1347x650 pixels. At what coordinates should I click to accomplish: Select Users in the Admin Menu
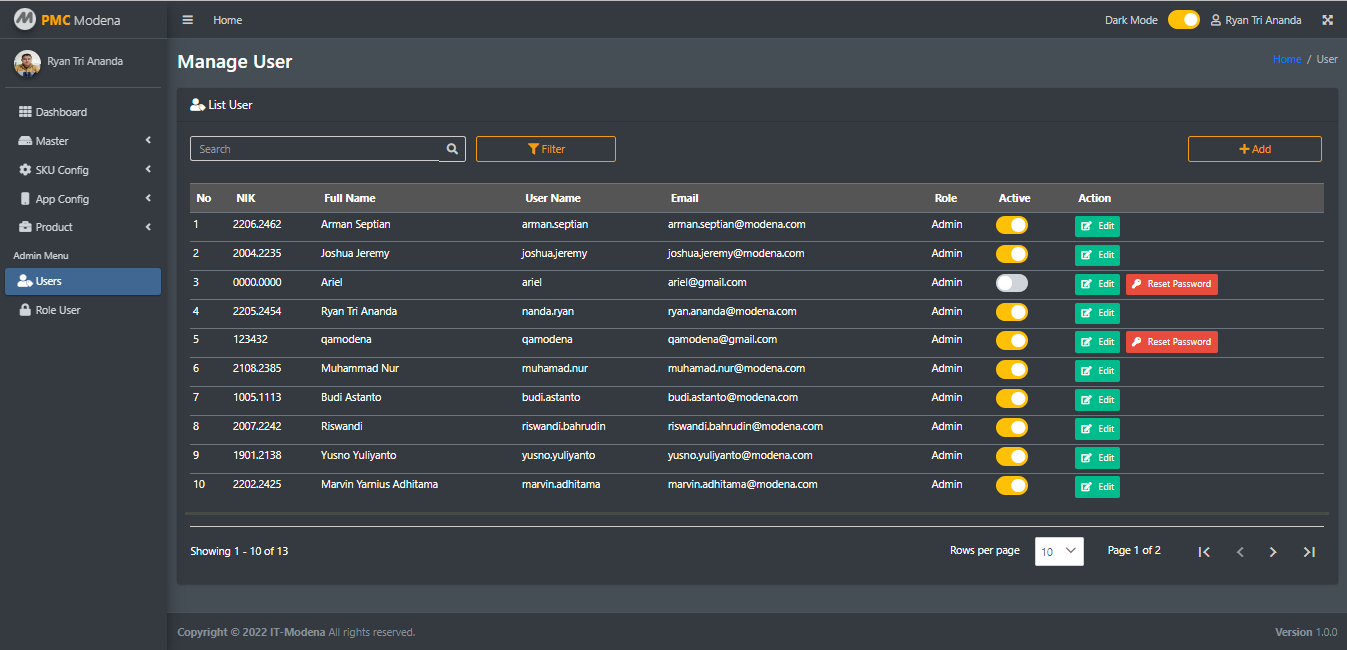83,282
